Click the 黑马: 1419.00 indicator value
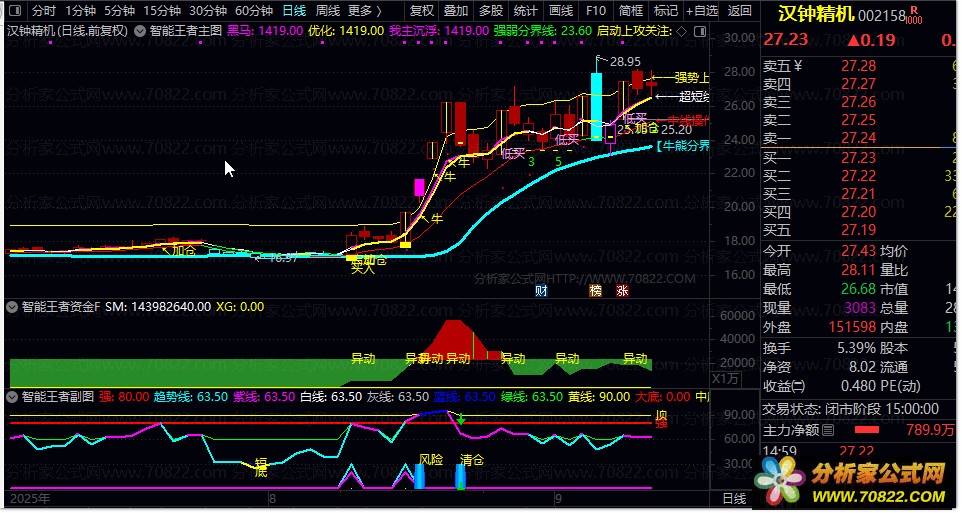Image resolution: width=962 pixels, height=513 pixels. pyautogui.click(x=265, y=31)
